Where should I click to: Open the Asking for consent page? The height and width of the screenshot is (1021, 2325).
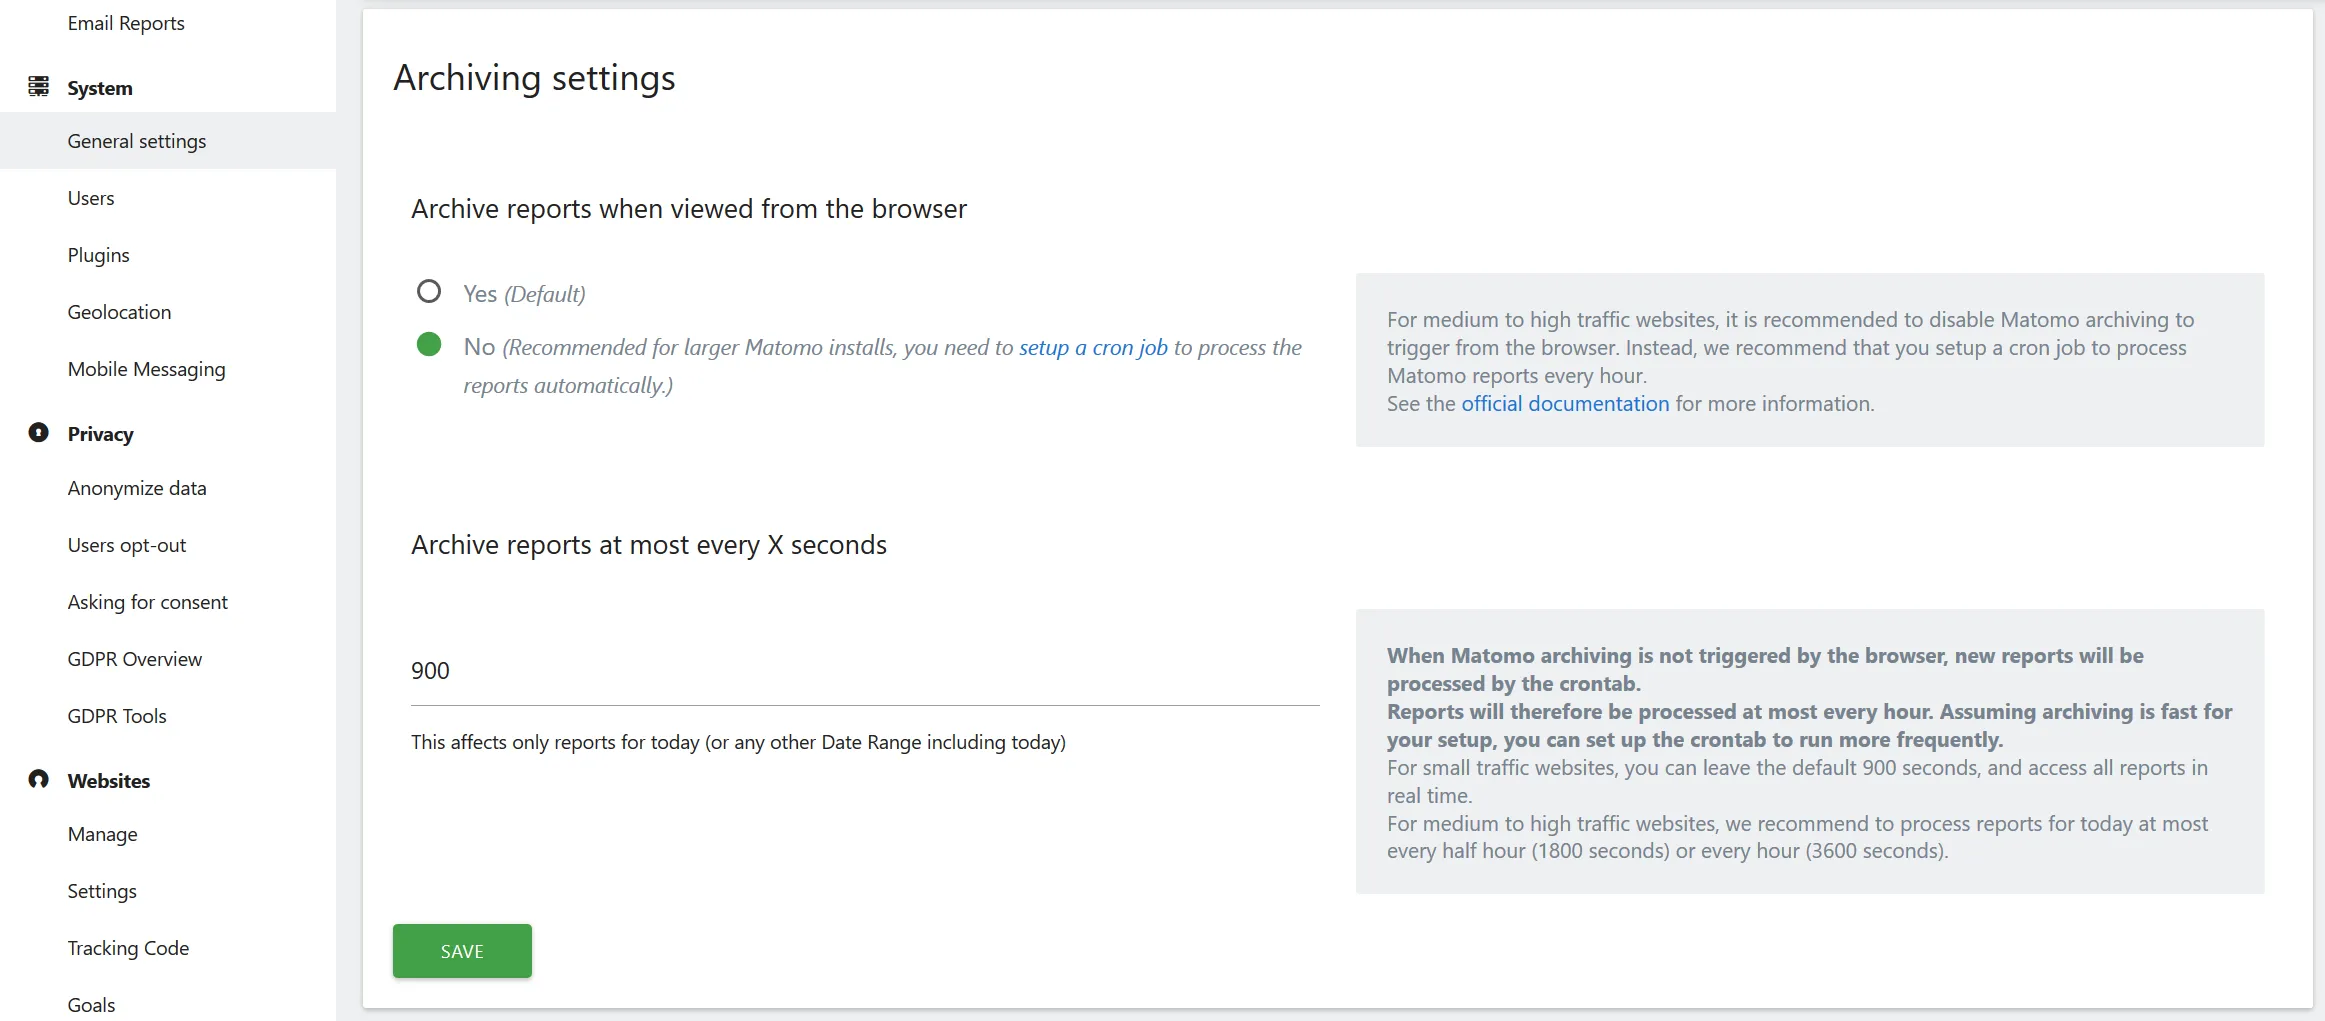[148, 601]
